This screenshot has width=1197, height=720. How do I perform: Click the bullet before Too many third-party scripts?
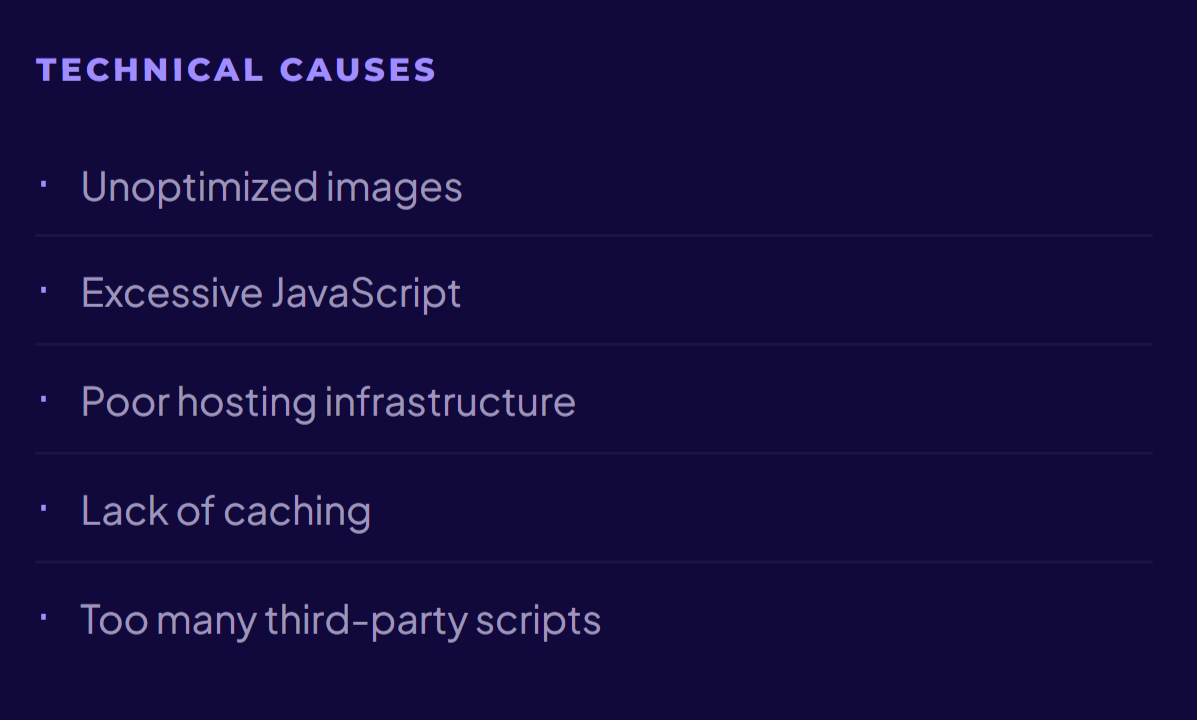tap(44, 617)
